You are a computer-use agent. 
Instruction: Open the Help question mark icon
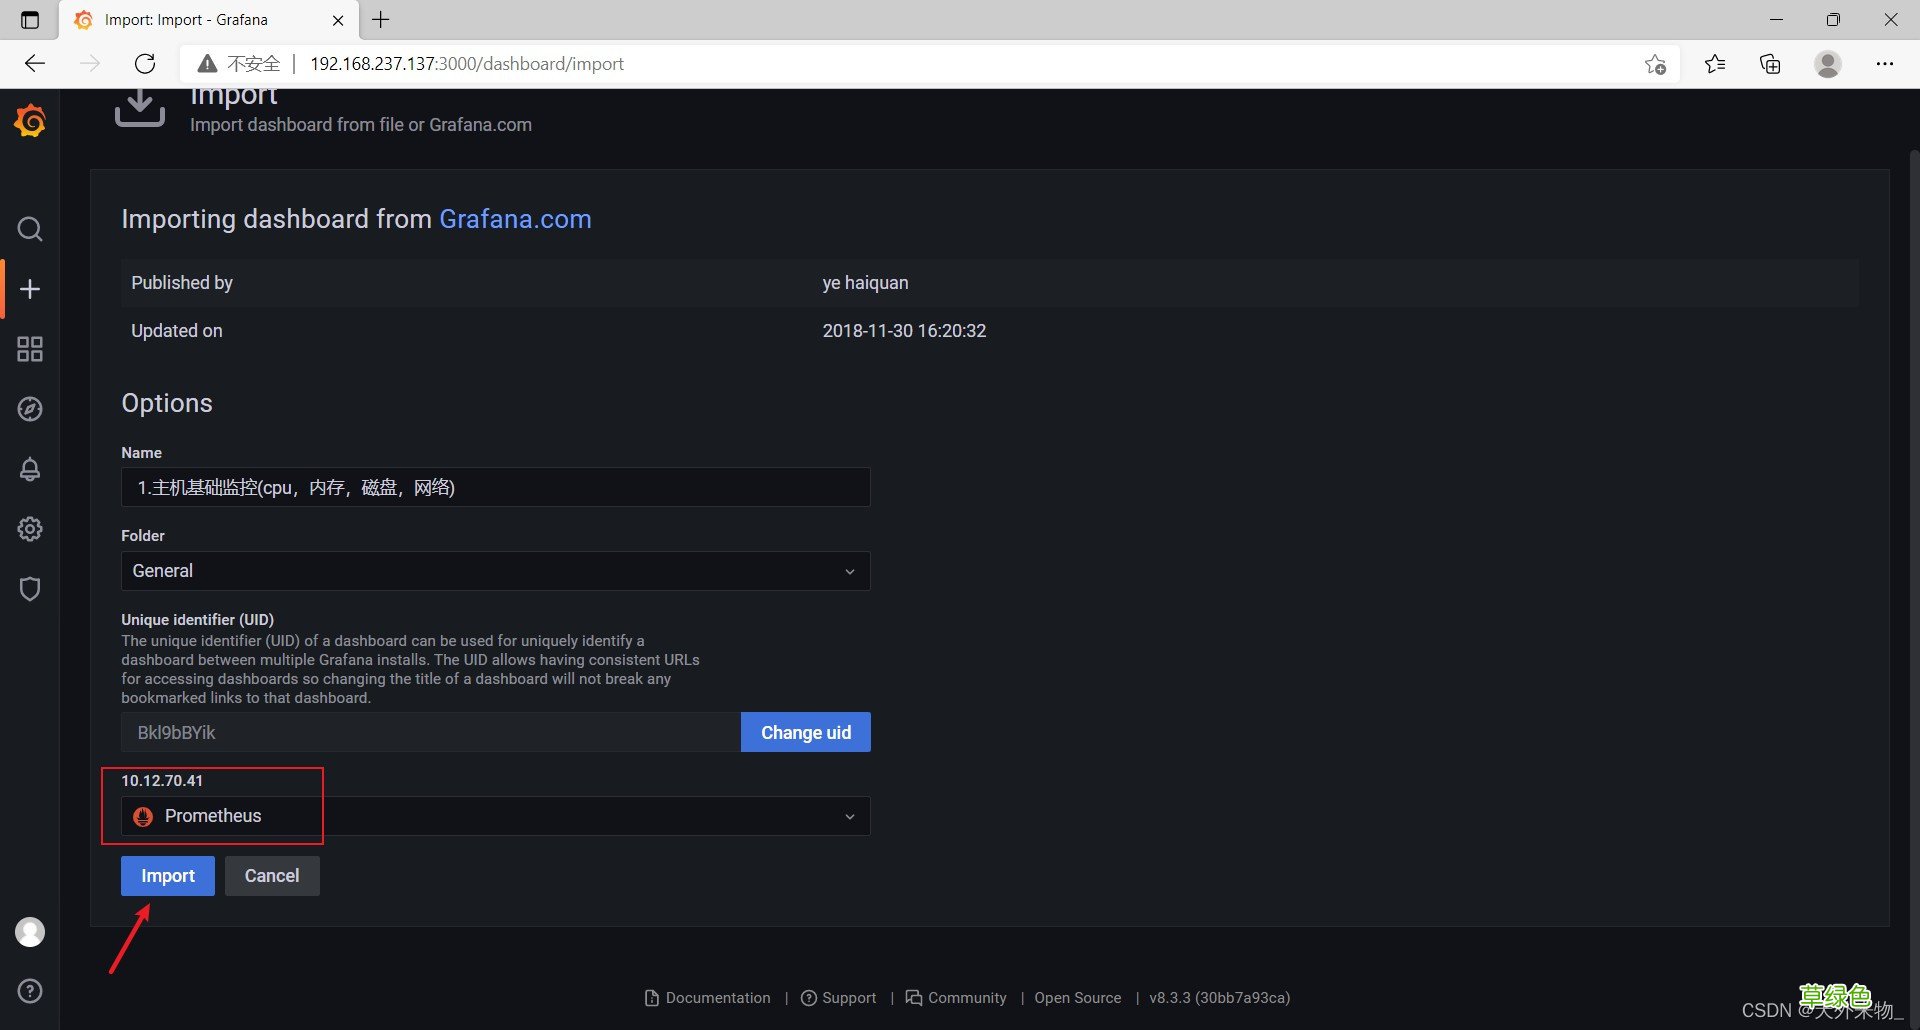click(30, 991)
